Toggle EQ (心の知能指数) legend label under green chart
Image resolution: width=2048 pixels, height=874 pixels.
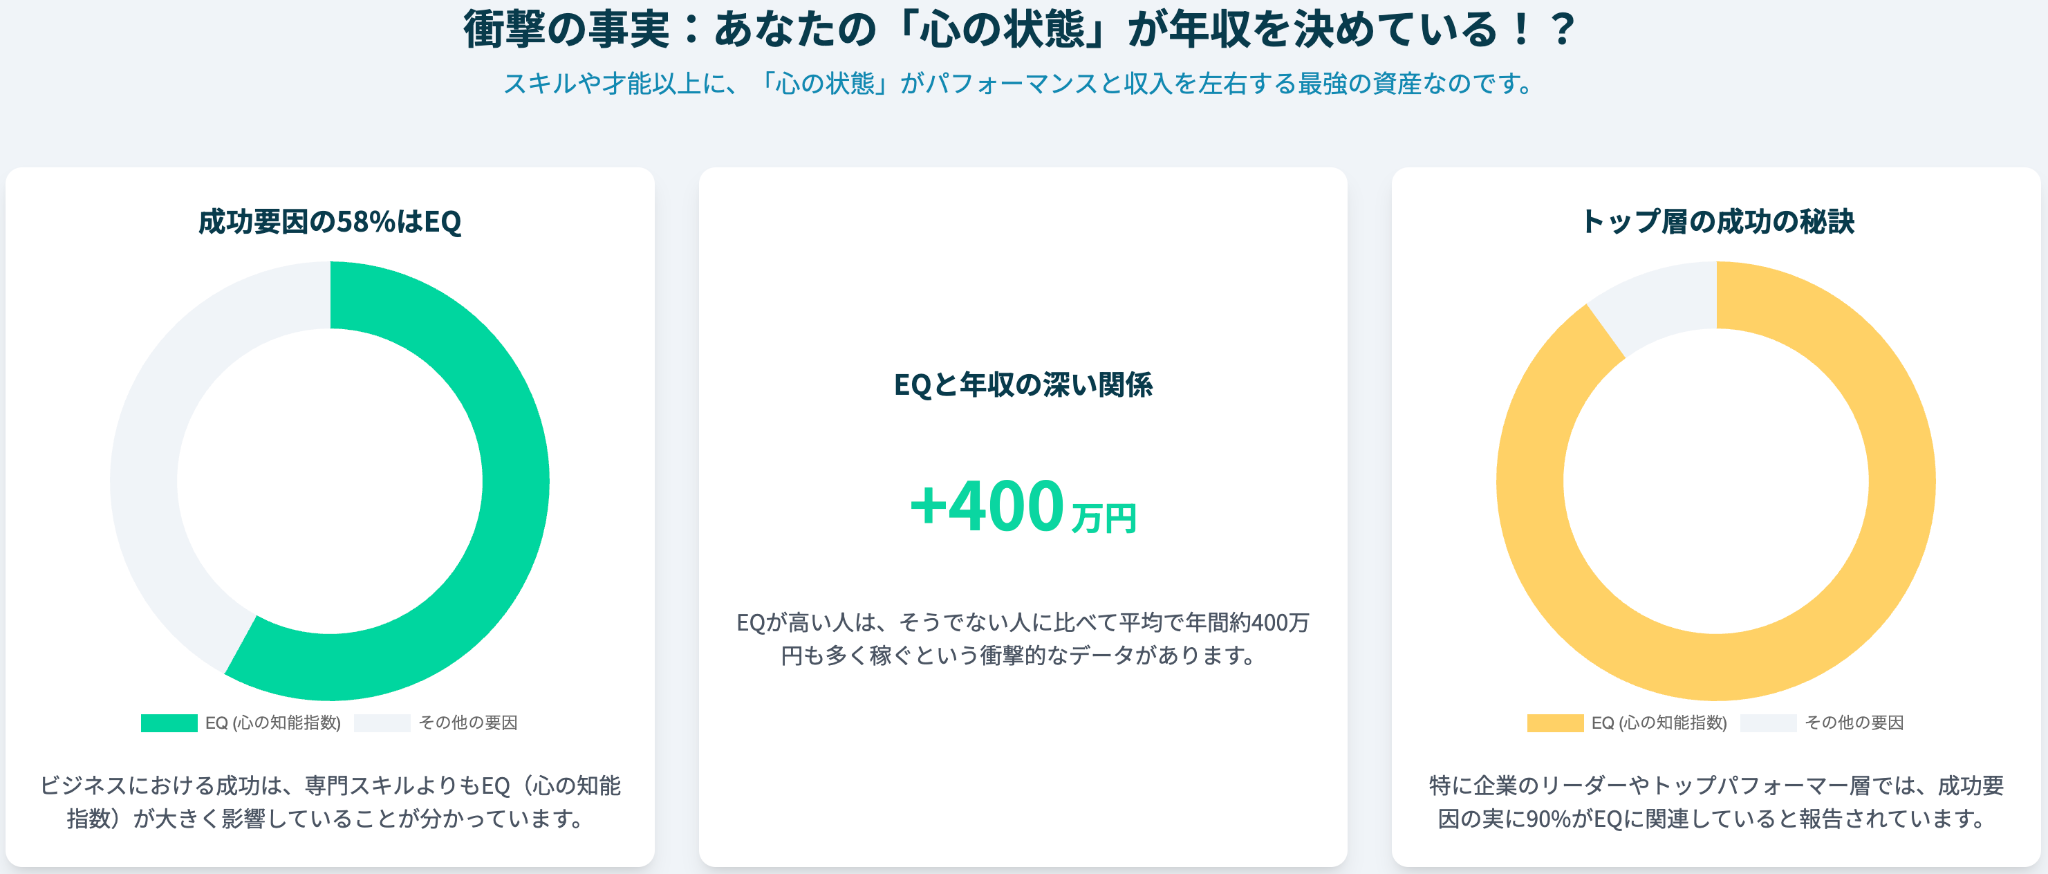tap(273, 723)
